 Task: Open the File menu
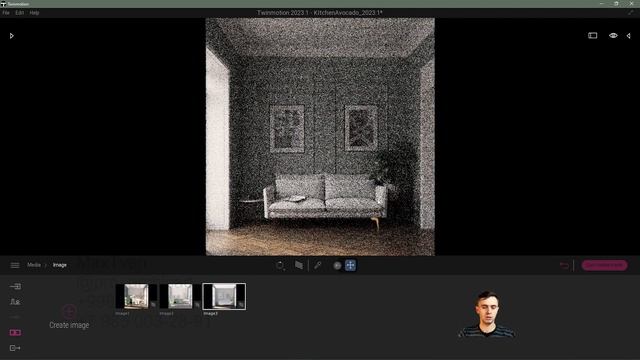click(6, 13)
